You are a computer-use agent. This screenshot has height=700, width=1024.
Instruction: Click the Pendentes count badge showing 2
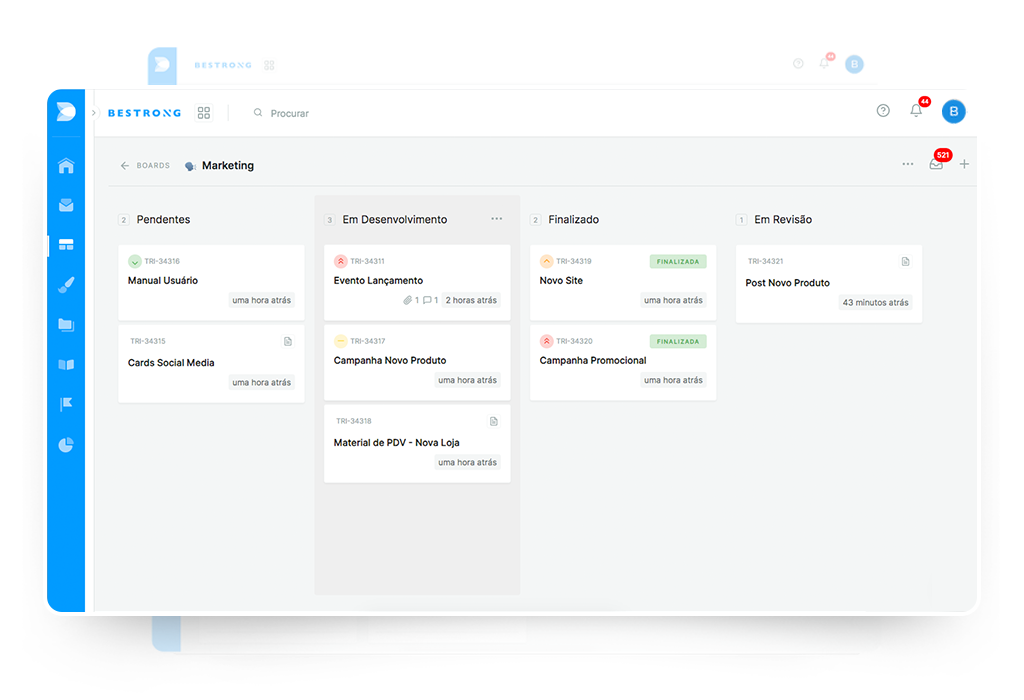pyautogui.click(x=123, y=220)
